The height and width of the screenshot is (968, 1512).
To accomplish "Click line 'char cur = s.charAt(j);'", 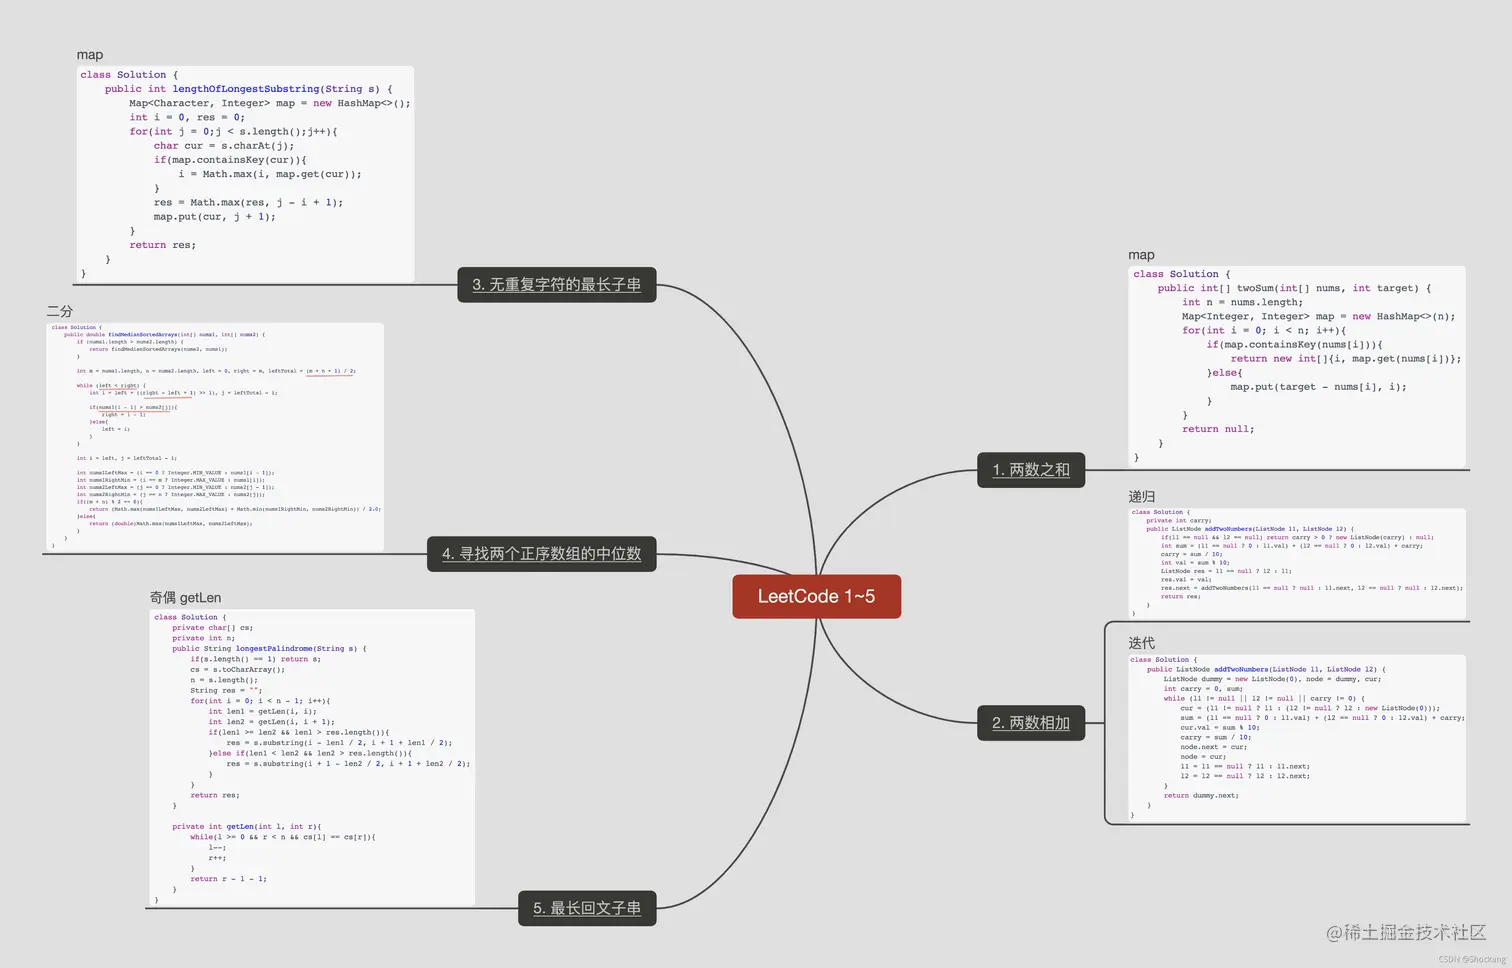I will [x=224, y=146].
